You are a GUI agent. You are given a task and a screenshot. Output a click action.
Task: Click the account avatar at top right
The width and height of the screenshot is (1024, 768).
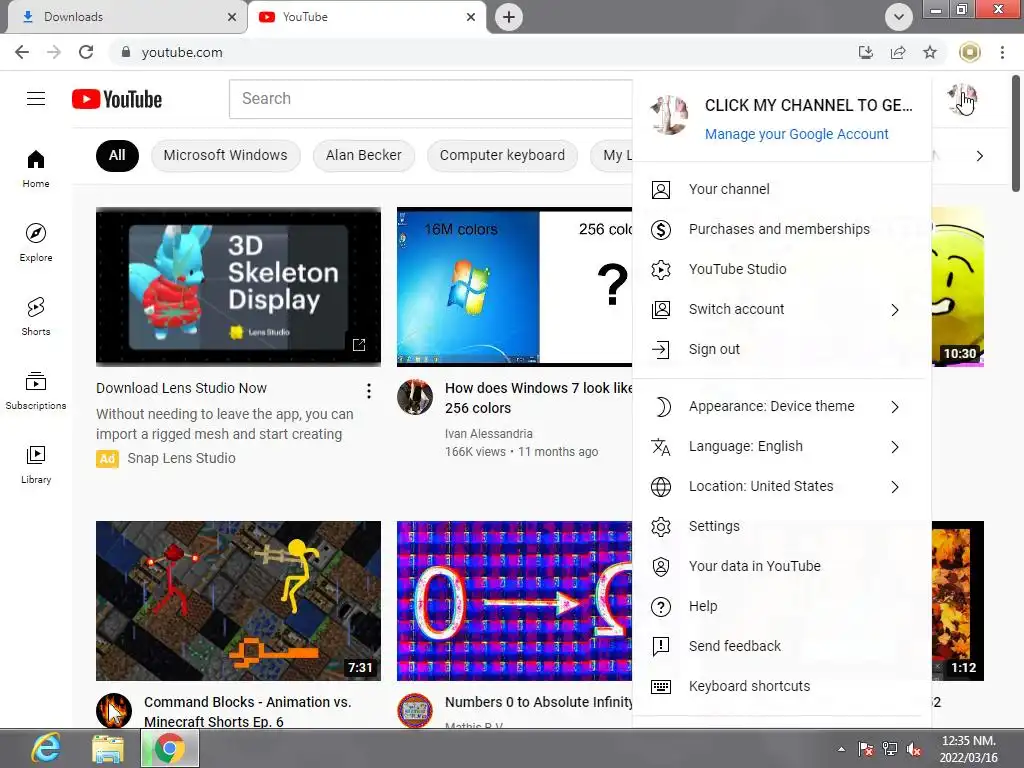click(962, 99)
